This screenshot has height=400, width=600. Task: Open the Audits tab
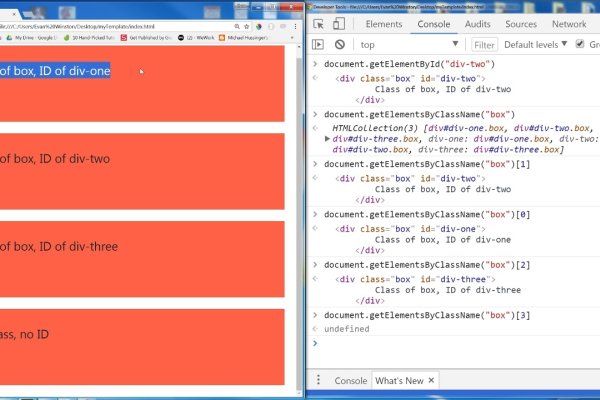pos(478,24)
